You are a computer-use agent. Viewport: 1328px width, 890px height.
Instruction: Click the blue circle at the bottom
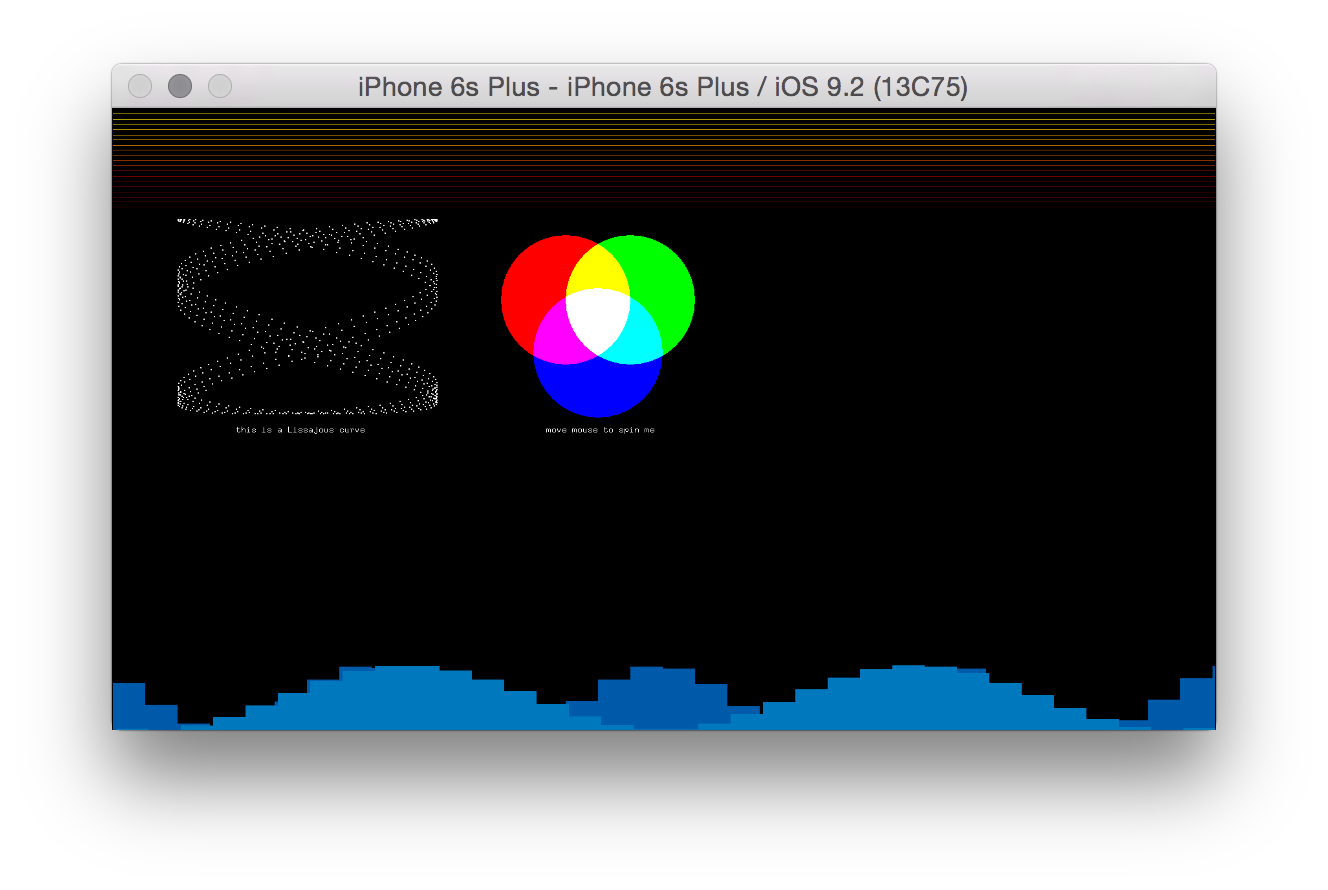pyautogui.click(x=597, y=390)
